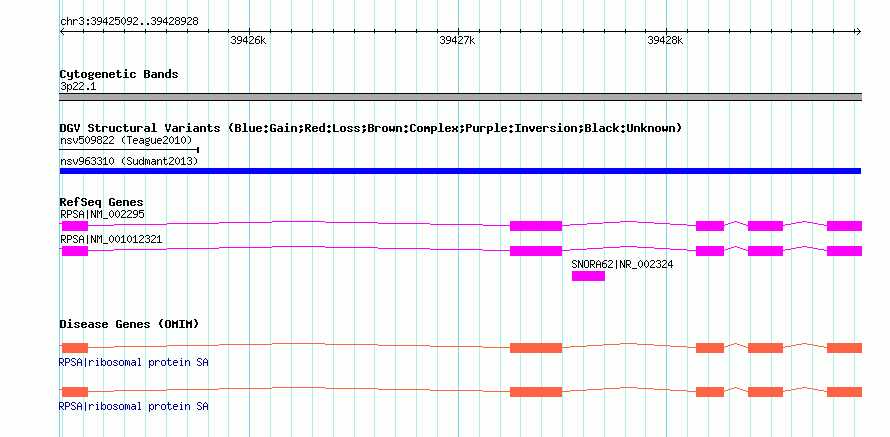Select the Cytogenetic Bands track title
890x437 pixels.
coord(119,74)
